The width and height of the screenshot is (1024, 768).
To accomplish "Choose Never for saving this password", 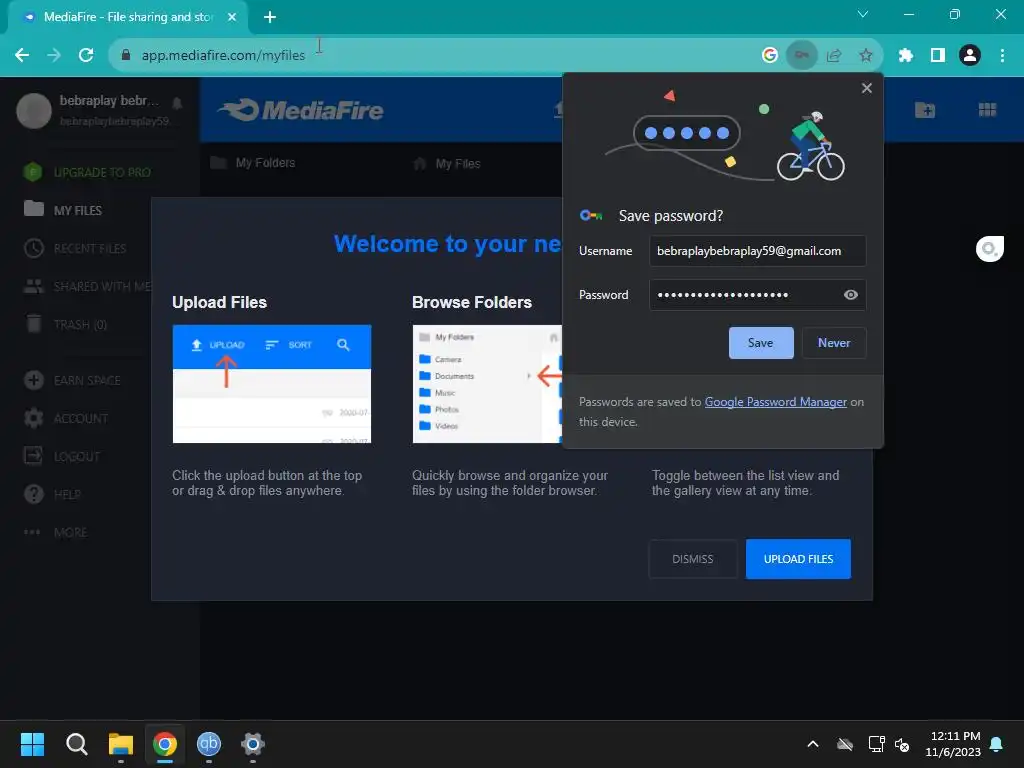I will coord(833,343).
